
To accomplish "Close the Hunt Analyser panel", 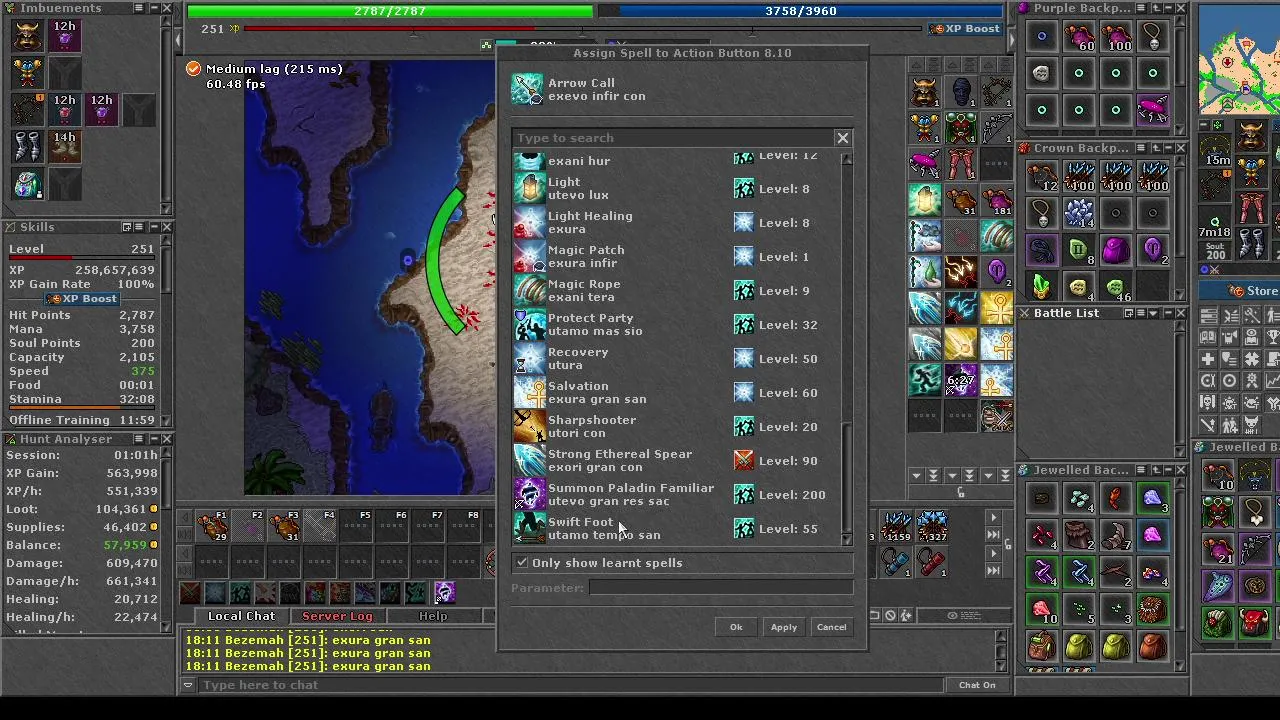I will 167,439.
